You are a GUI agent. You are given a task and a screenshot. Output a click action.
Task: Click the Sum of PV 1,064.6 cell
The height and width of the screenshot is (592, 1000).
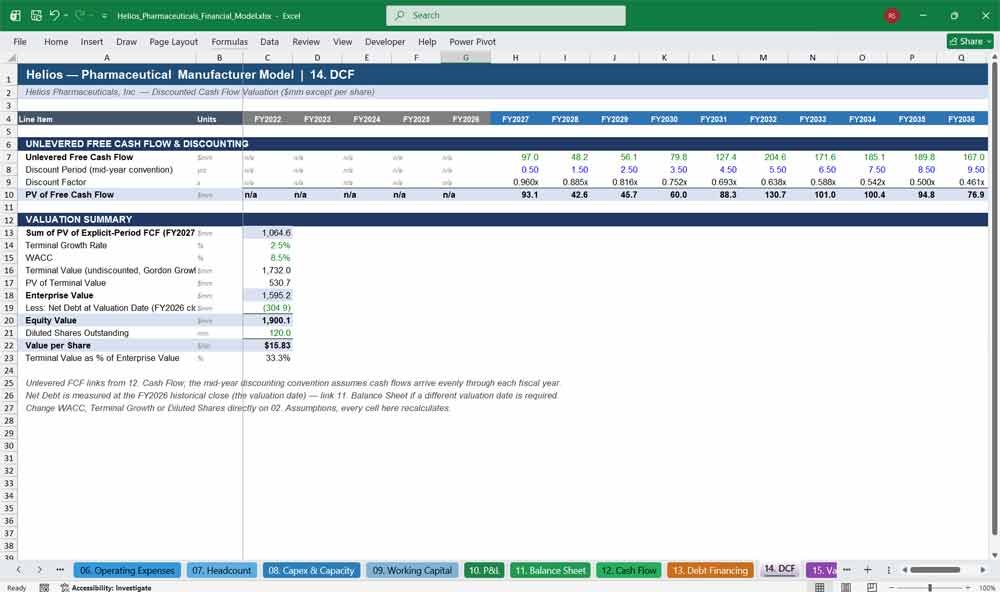click(267, 233)
